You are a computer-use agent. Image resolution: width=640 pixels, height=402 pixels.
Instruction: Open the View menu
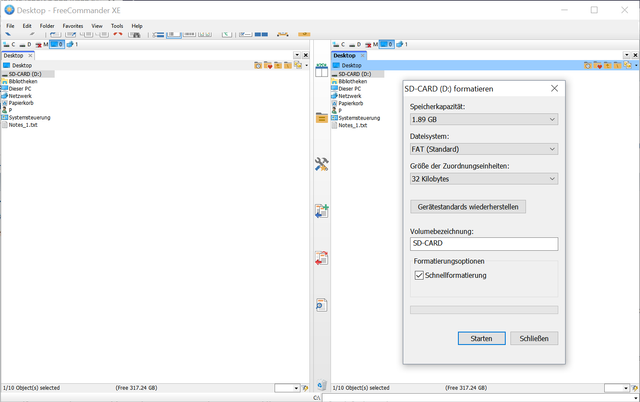[x=97, y=26]
